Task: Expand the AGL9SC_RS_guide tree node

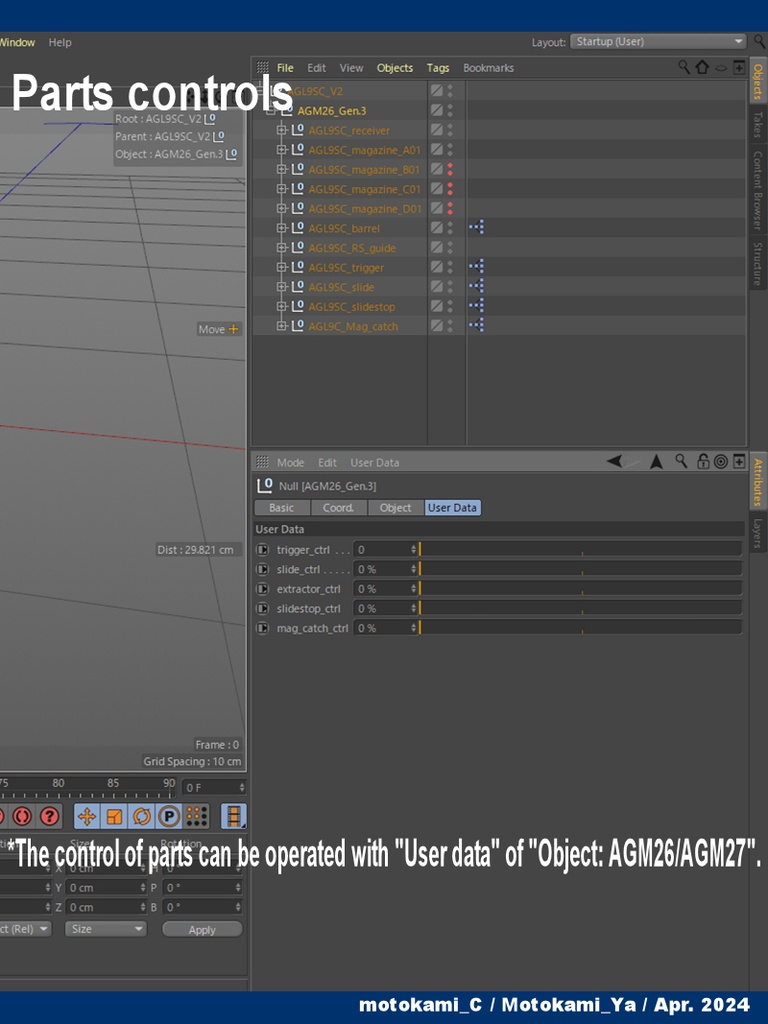Action: point(281,248)
